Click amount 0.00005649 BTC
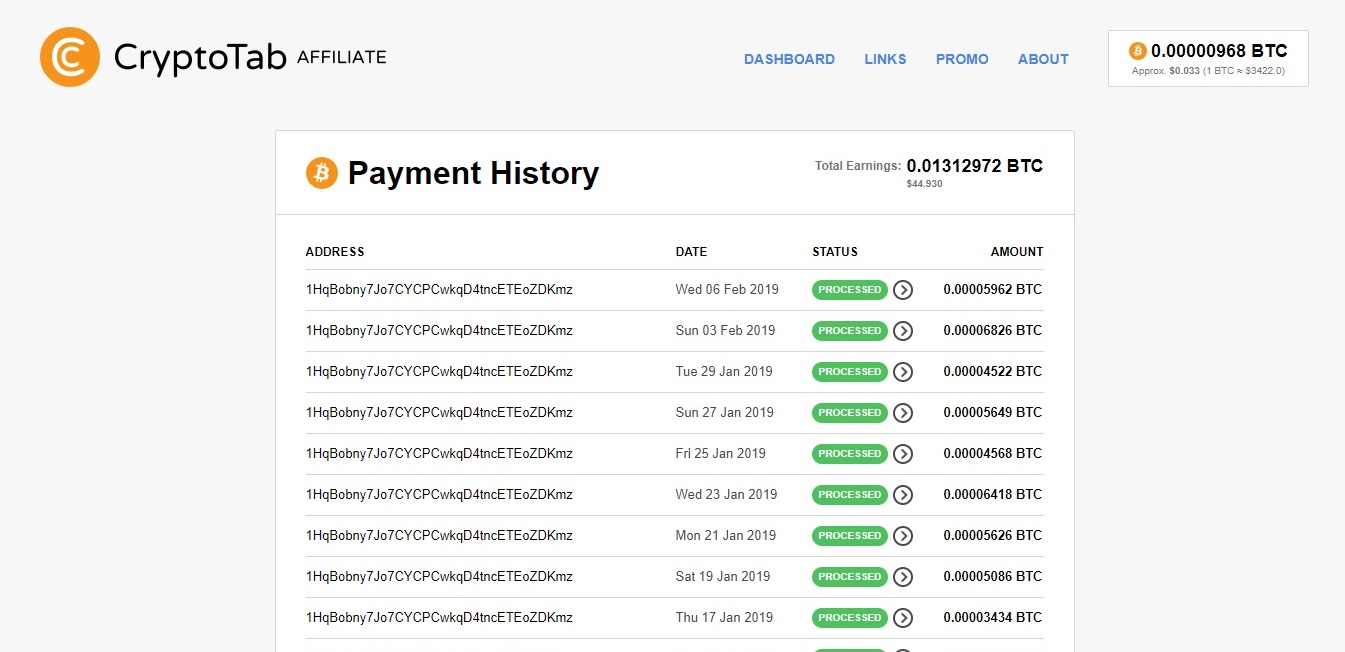This screenshot has height=652, width=1345. (992, 413)
